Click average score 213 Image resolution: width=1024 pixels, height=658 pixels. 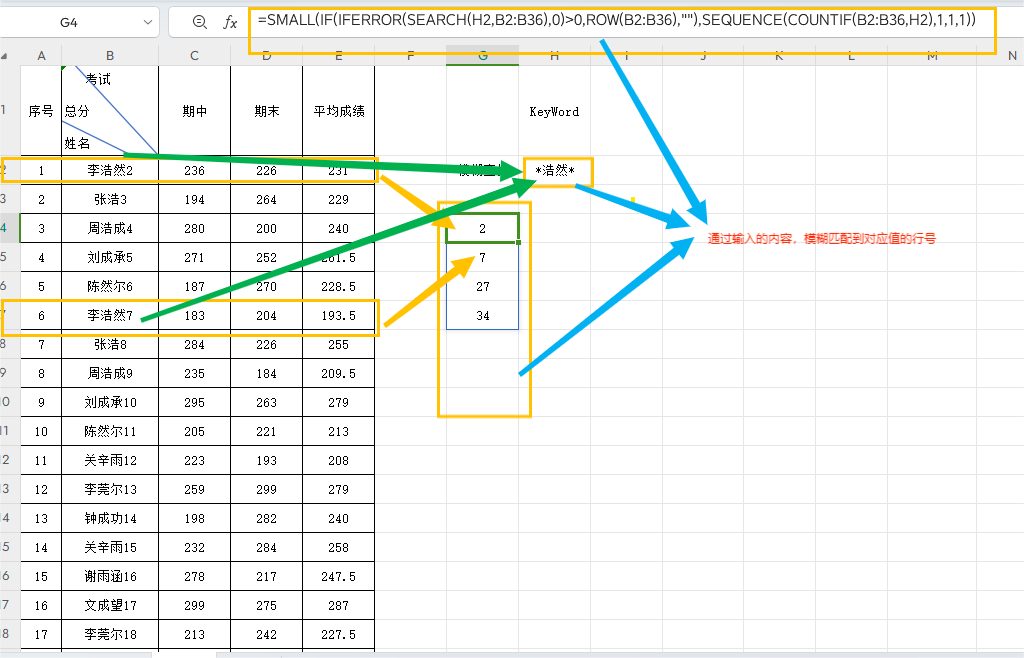coord(338,431)
